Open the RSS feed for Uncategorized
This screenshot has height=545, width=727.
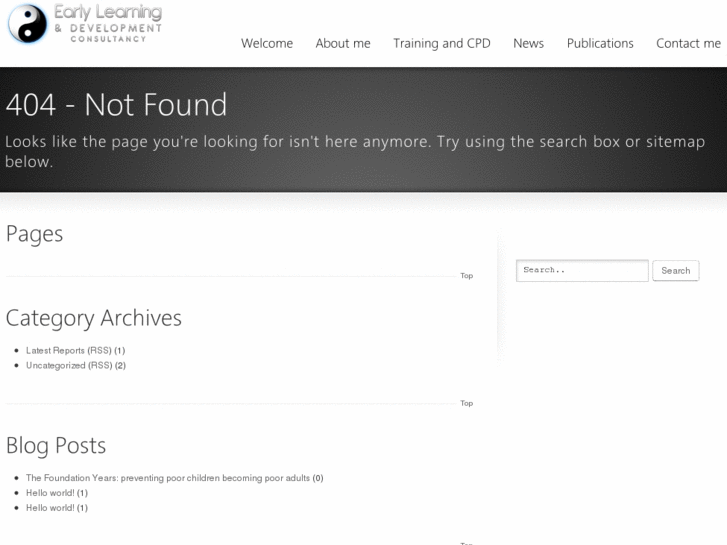[x=100, y=366]
